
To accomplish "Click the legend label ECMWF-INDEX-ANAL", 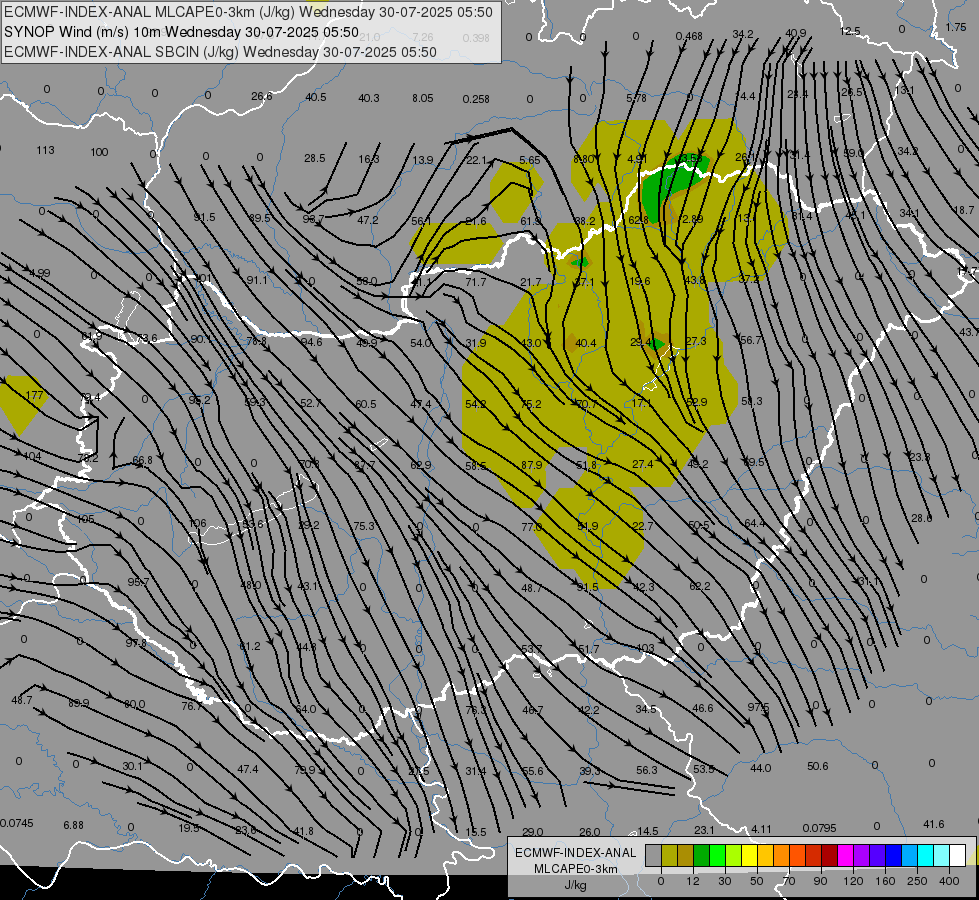I will pos(576,853).
